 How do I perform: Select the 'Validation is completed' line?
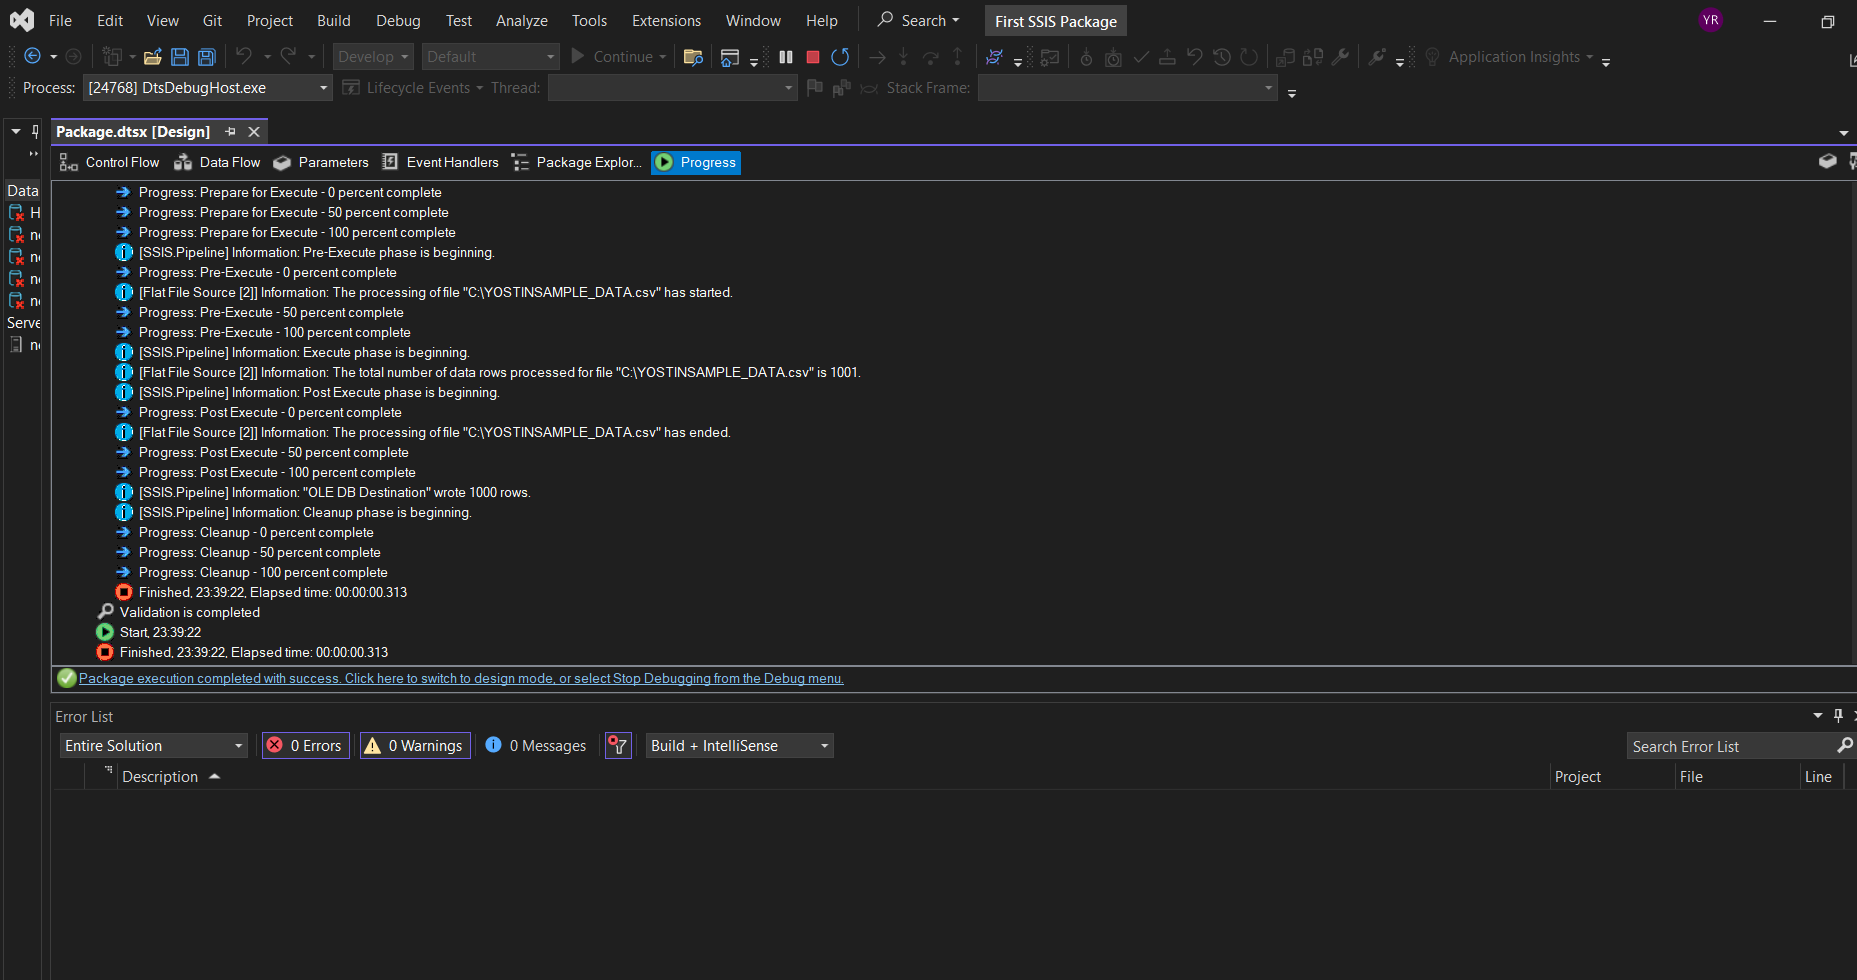tap(189, 612)
